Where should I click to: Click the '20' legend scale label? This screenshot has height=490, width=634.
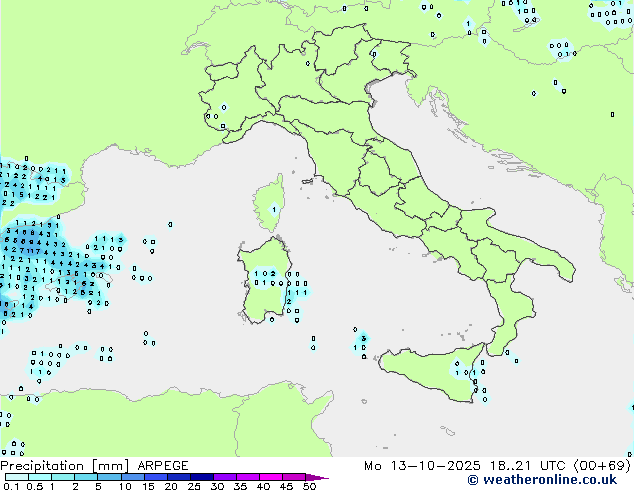(x=171, y=486)
